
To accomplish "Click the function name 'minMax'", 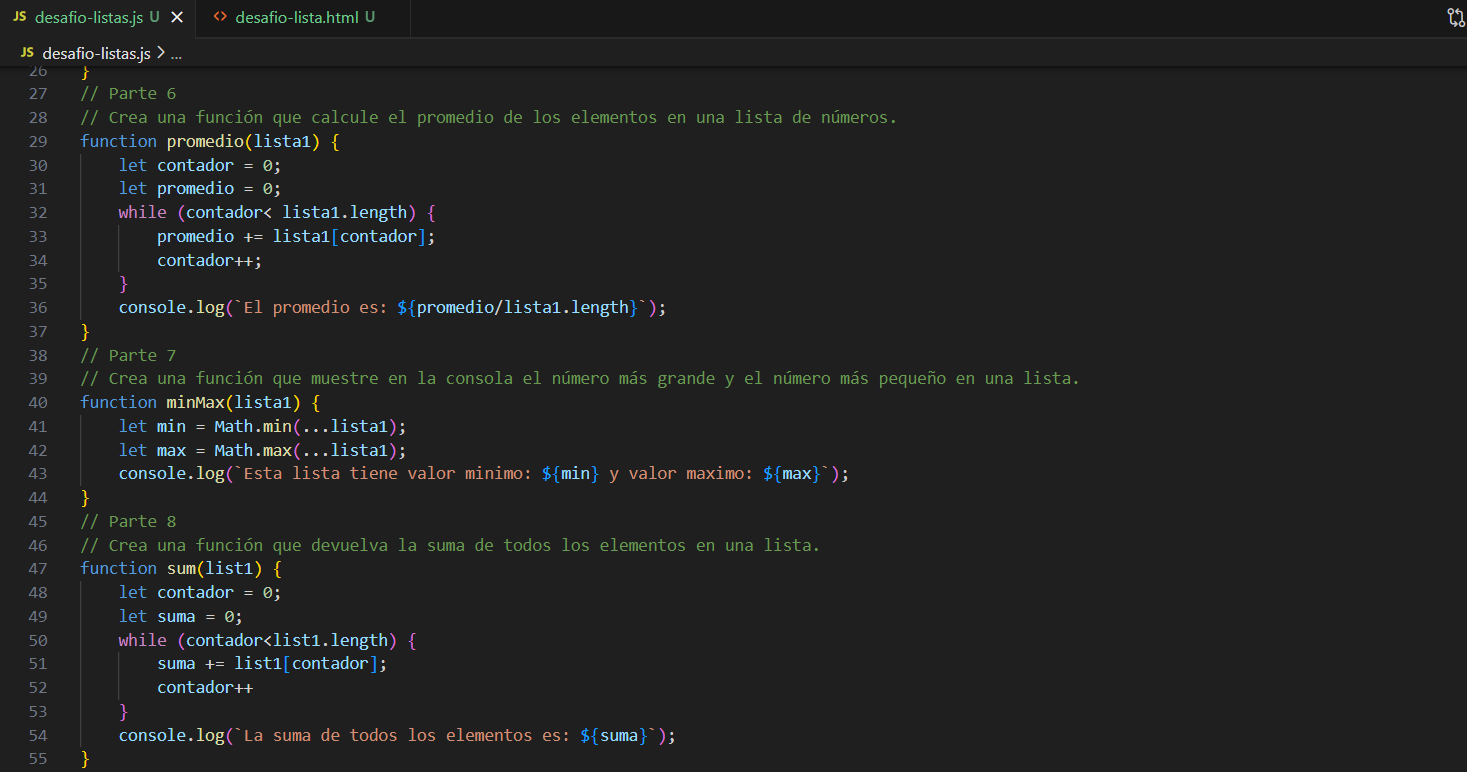I will 195,403.
